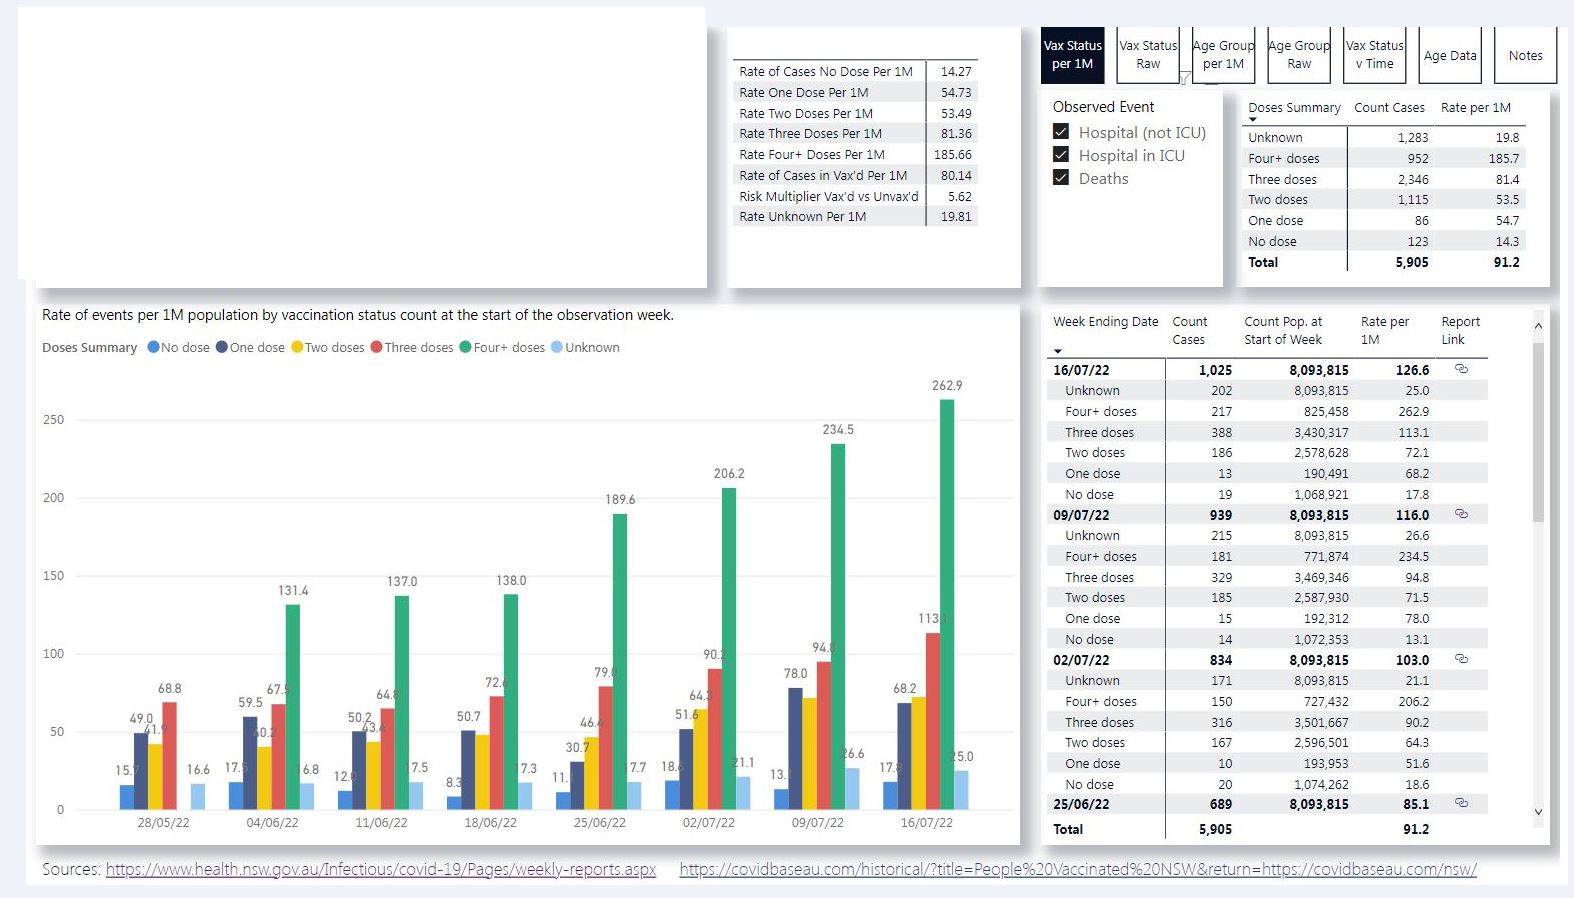1574x898 pixels.
Task: Select the Three doses bar labeled 68.8
Action: [x=169, y=755]
